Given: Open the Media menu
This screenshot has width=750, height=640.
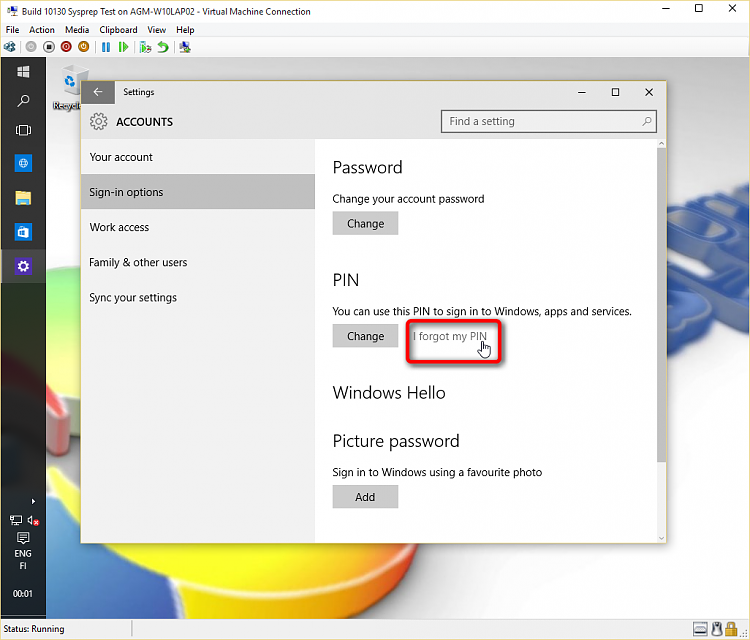Looking at the screenshot, I should point(77,30).
